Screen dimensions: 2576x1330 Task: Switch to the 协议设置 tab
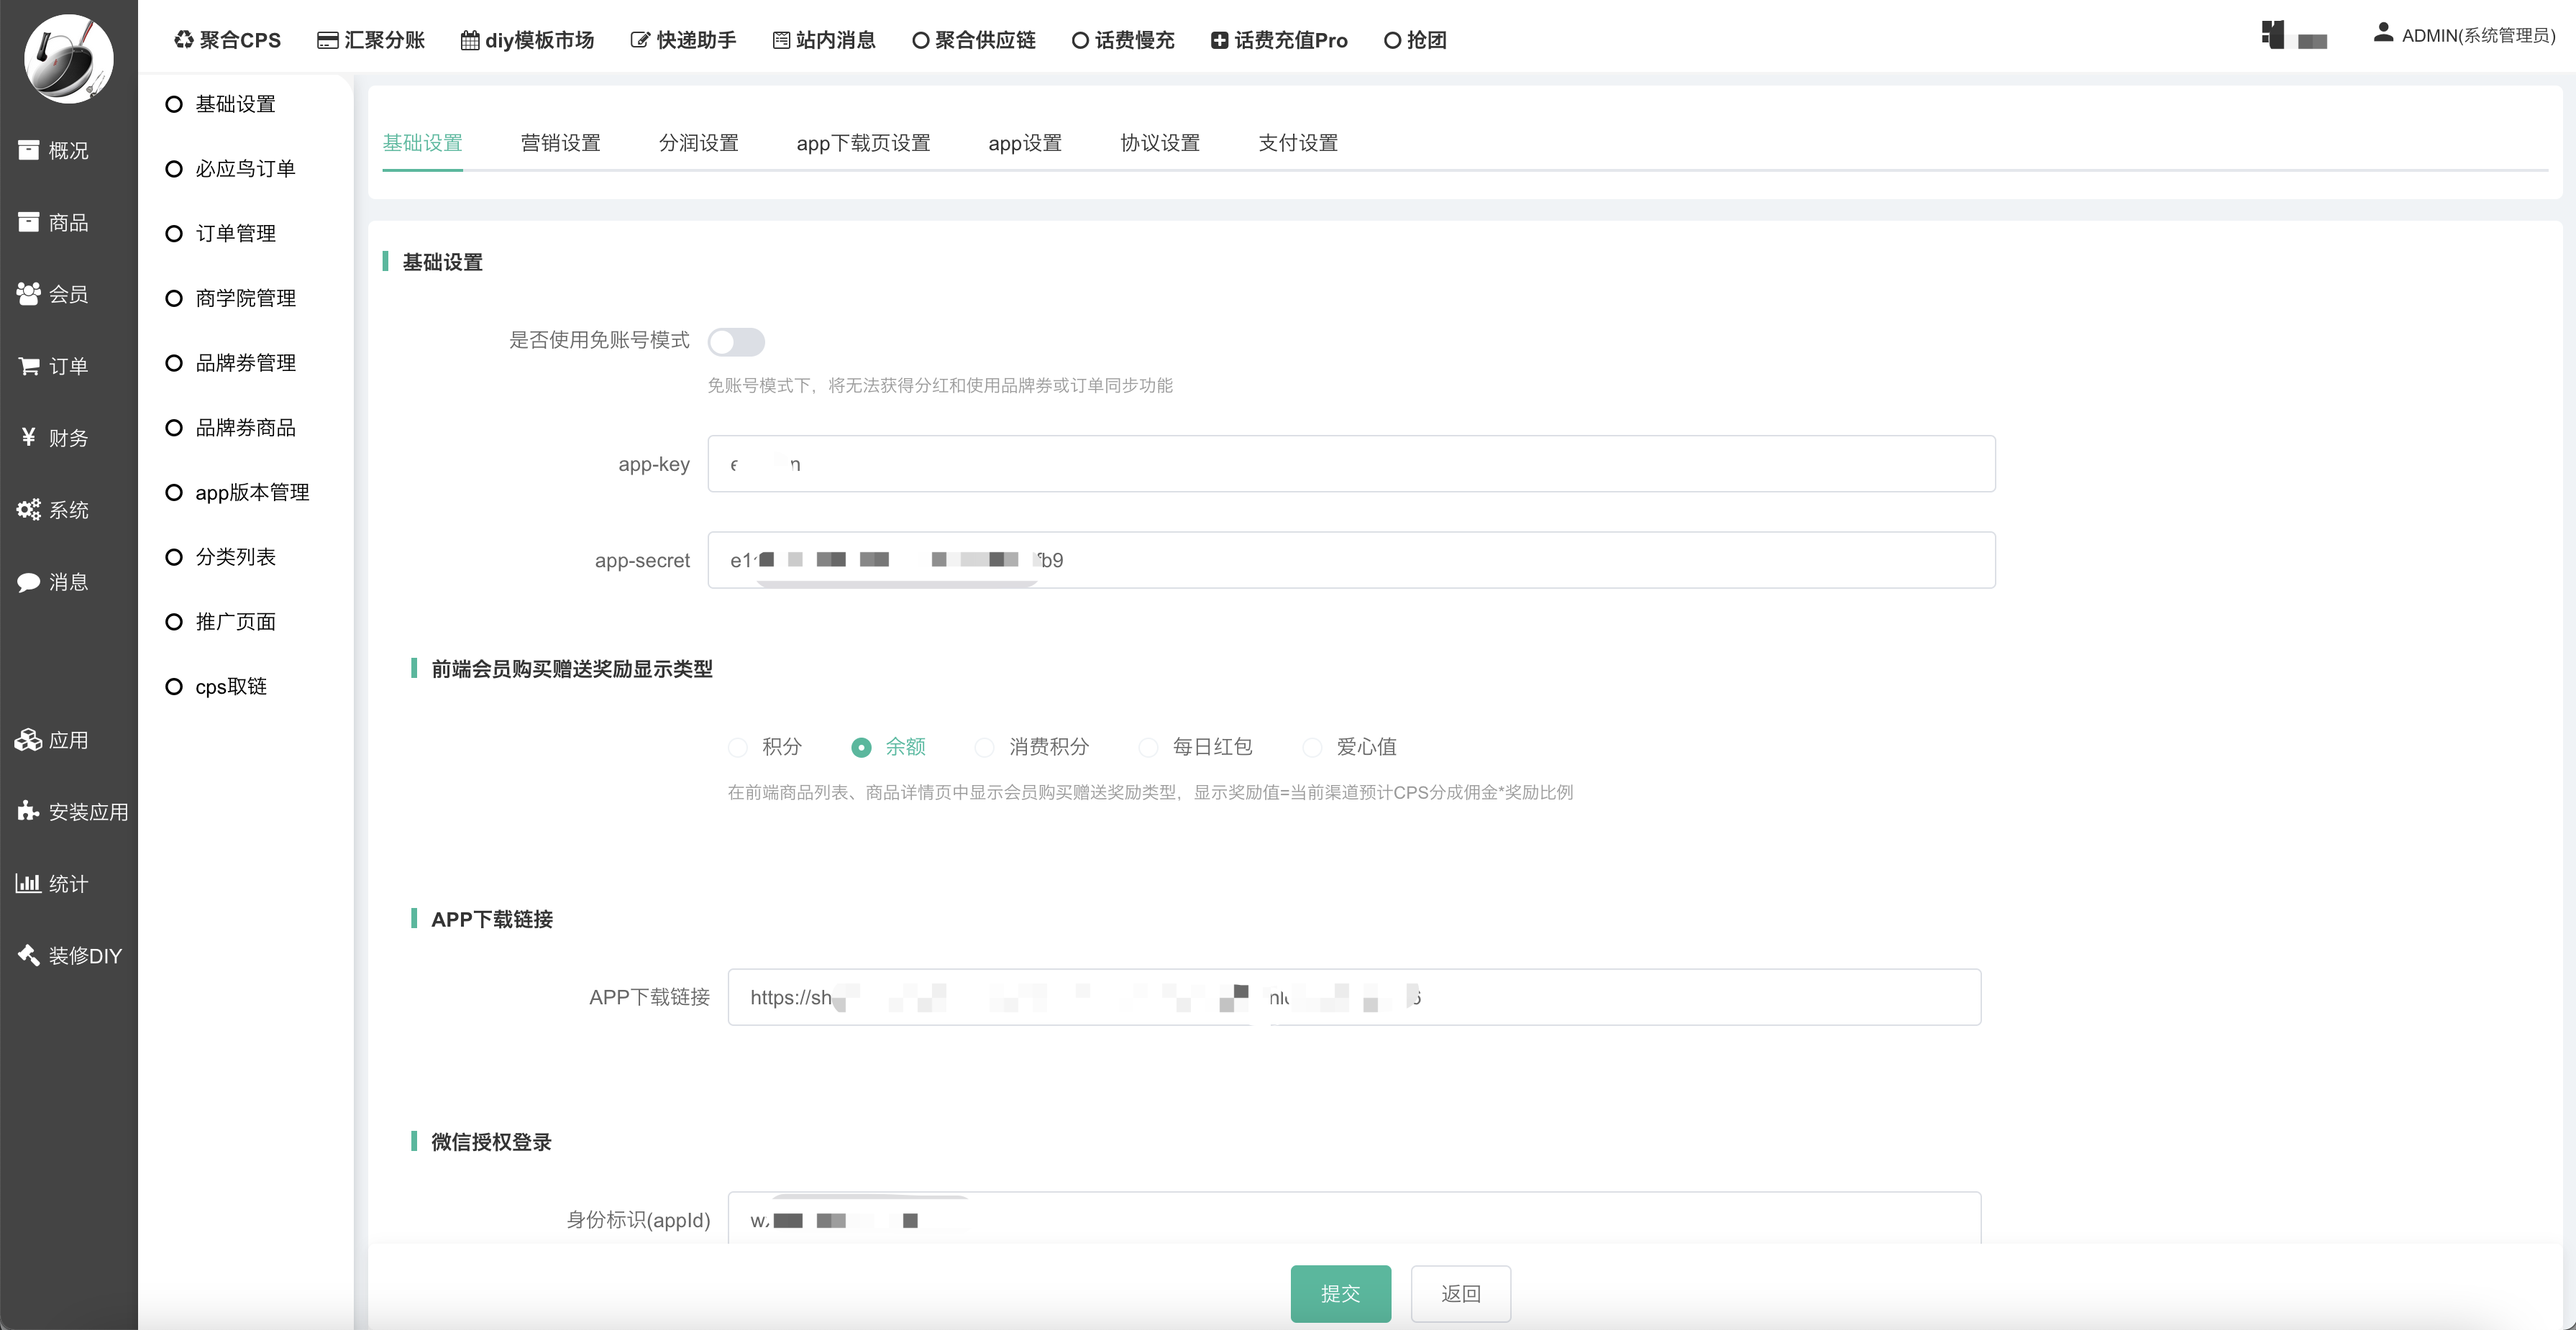tap(1161, 143)
